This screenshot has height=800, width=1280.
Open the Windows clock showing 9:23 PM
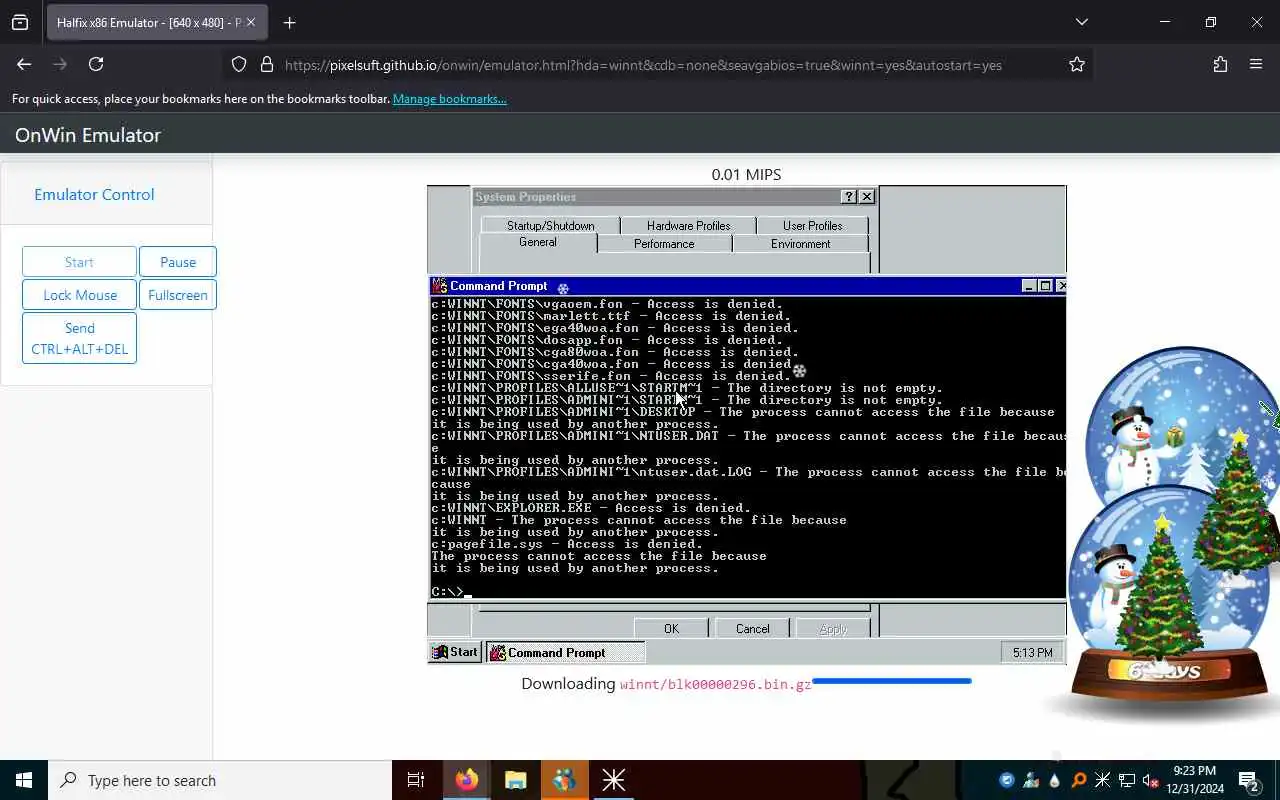tap(1194, 780)
